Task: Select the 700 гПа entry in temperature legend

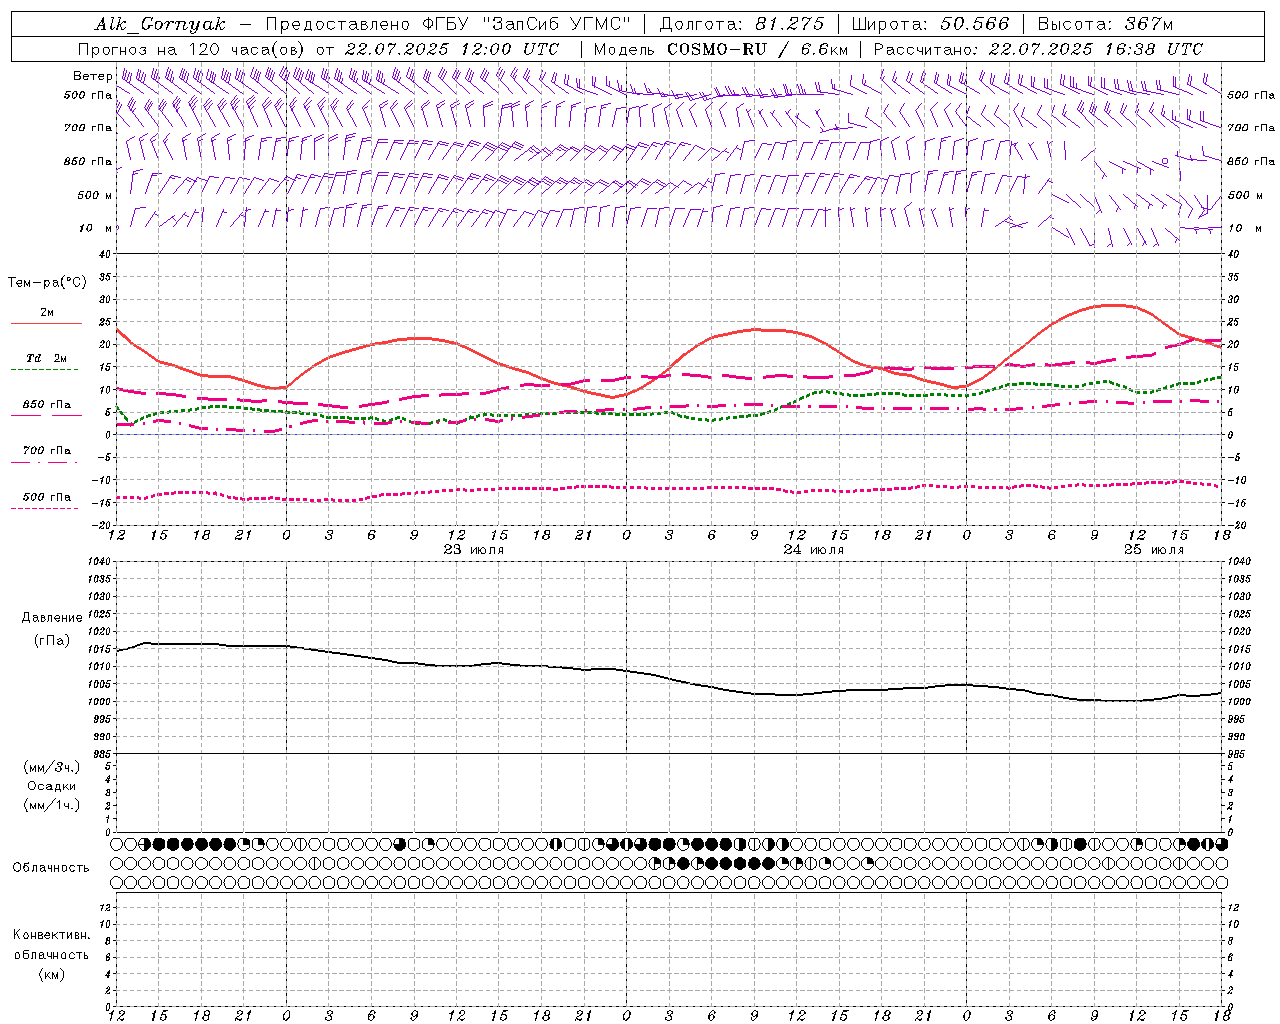Action: pos(47,450)
